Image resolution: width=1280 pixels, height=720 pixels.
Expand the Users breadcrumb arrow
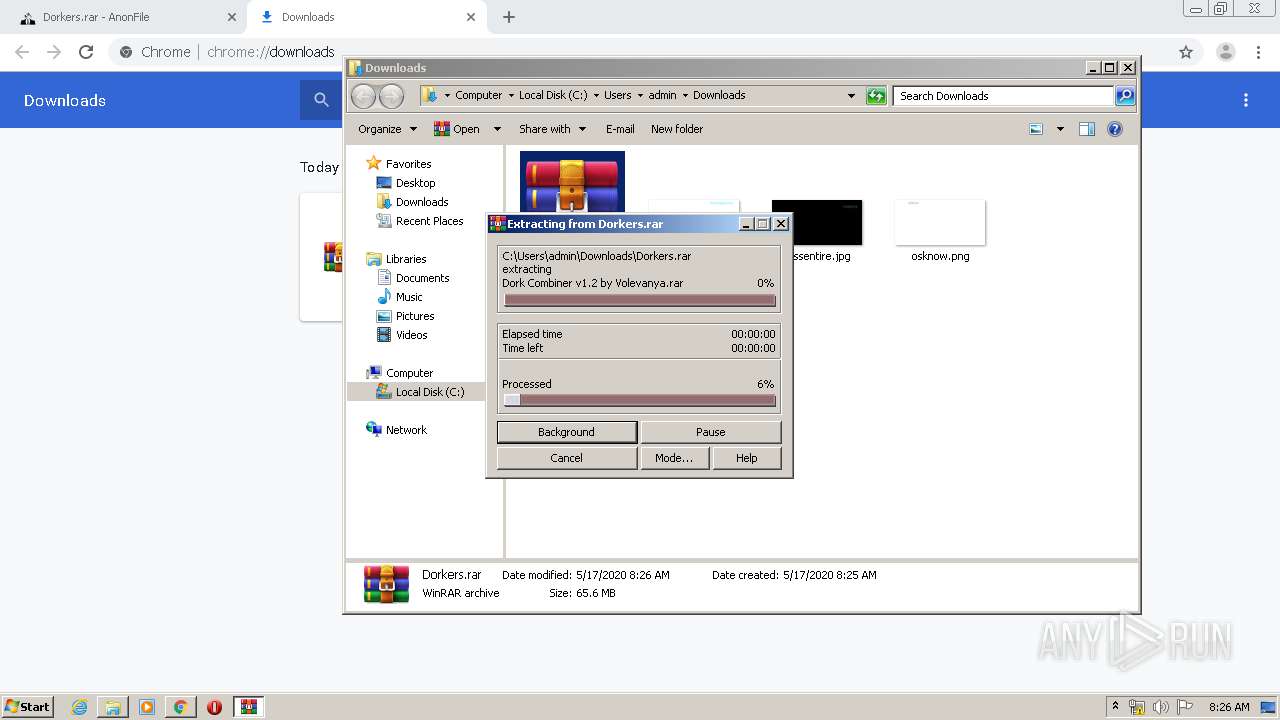click(x=640, y=96)
